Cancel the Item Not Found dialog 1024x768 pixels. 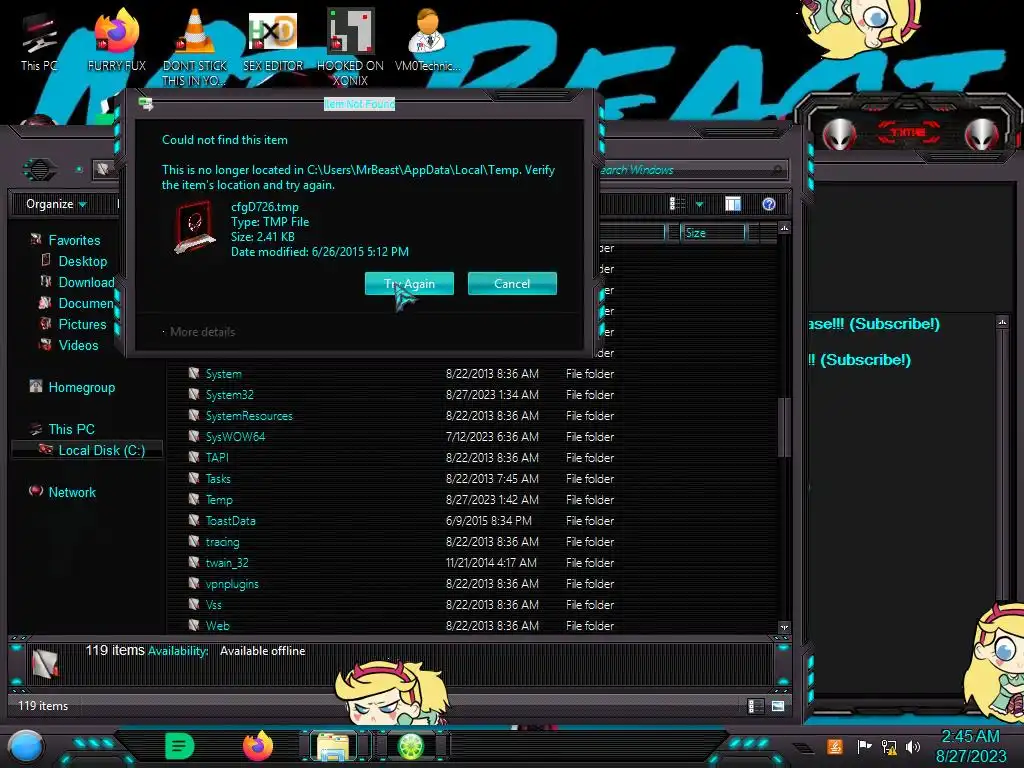tap(512, 283)
